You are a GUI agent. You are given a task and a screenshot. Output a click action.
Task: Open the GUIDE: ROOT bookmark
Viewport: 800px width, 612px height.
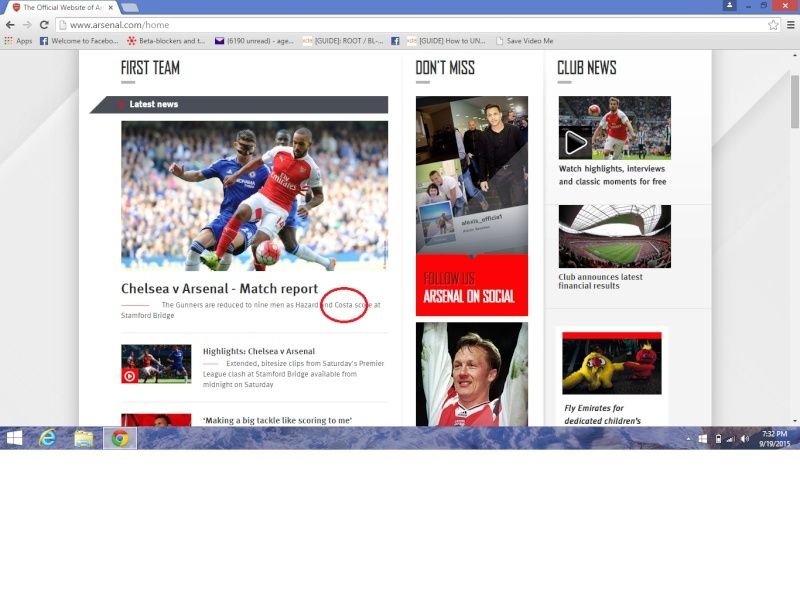click(343, 41)
